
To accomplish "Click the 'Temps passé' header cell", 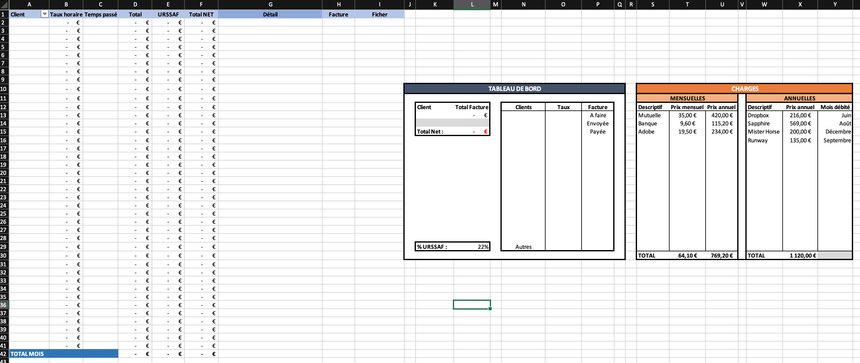I will (x=100, y=15).
